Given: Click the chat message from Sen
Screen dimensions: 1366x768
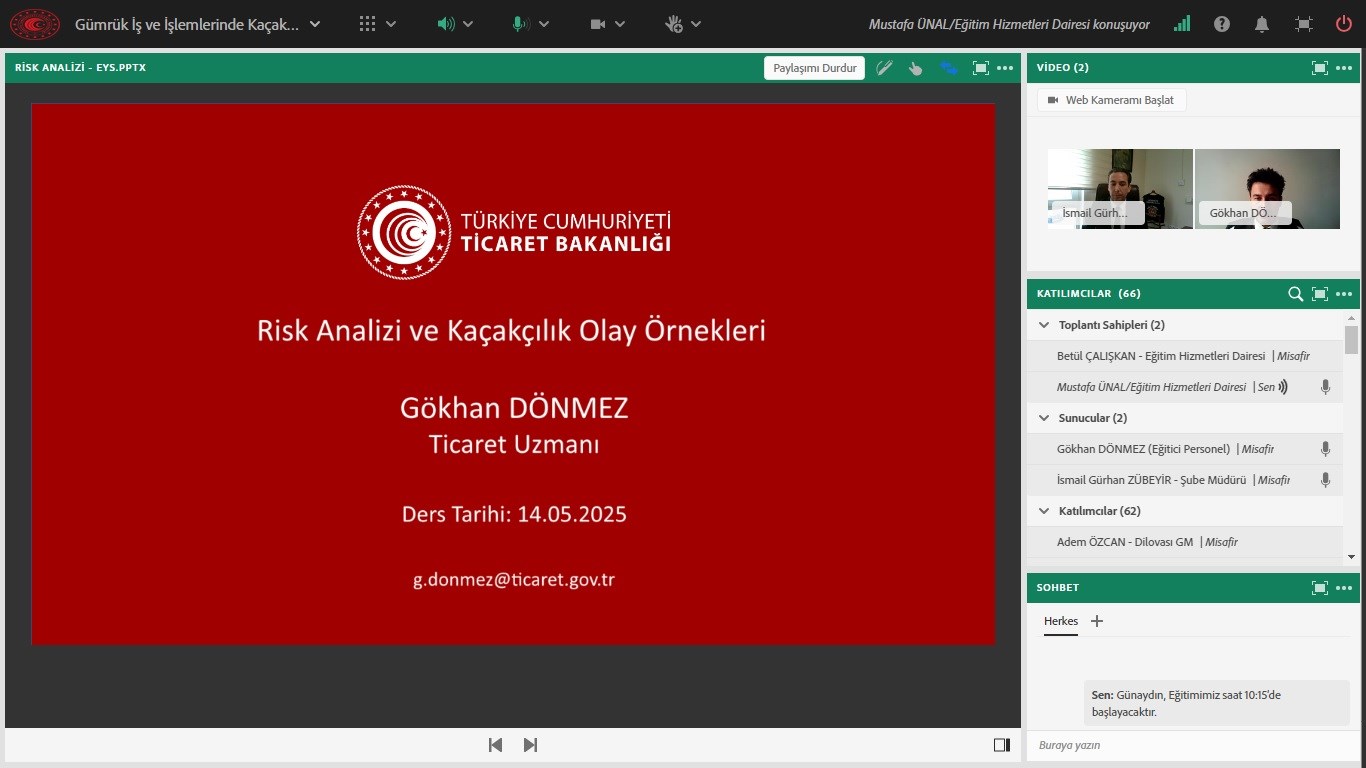Looking at the screenshot, I should [1217, 703].
